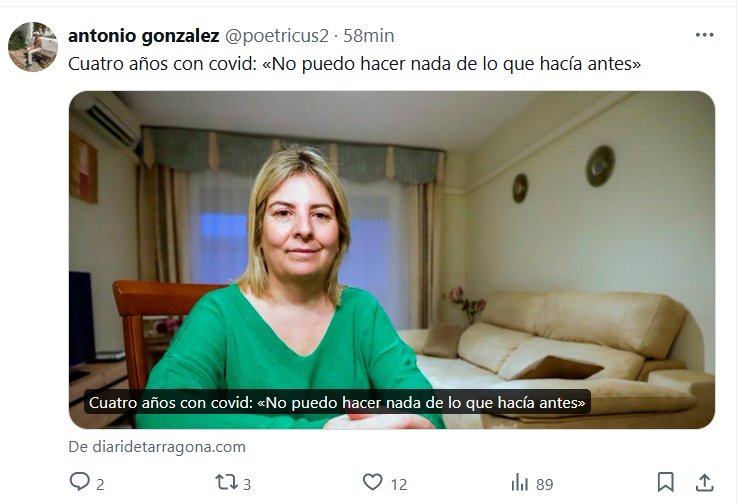Visit the diaridetarragona.com source link
The width and height of the screenshot is (740, 504).
(x=157, y=446)
